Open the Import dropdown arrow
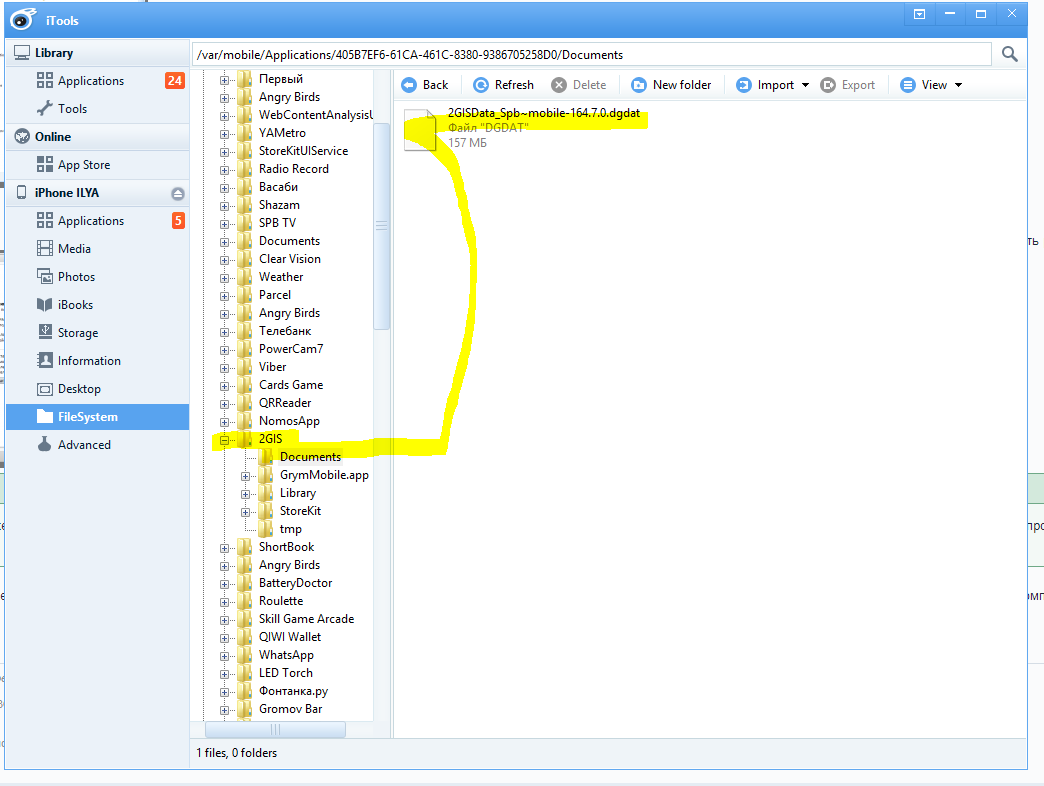Viewport: 1044px width, 786px height. [x=806, y=85]
